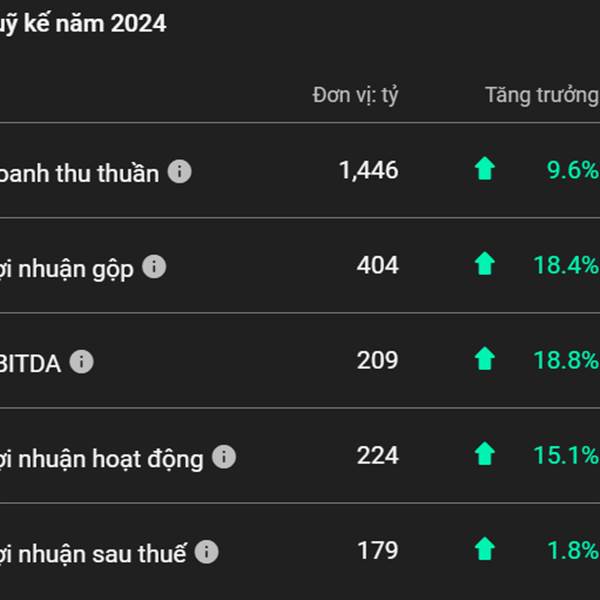Click the 18.8% growth percentage
The image size is (600, 600).
pos(567,360)
